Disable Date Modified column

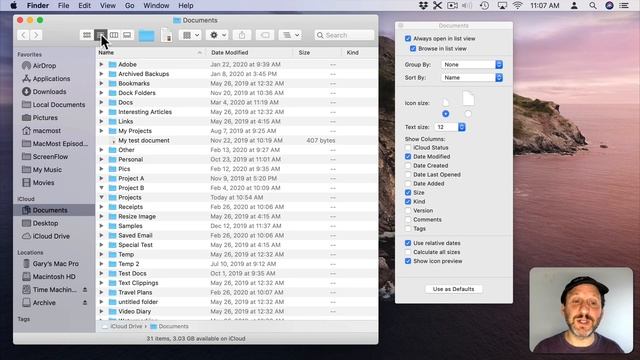pos(408,156)
